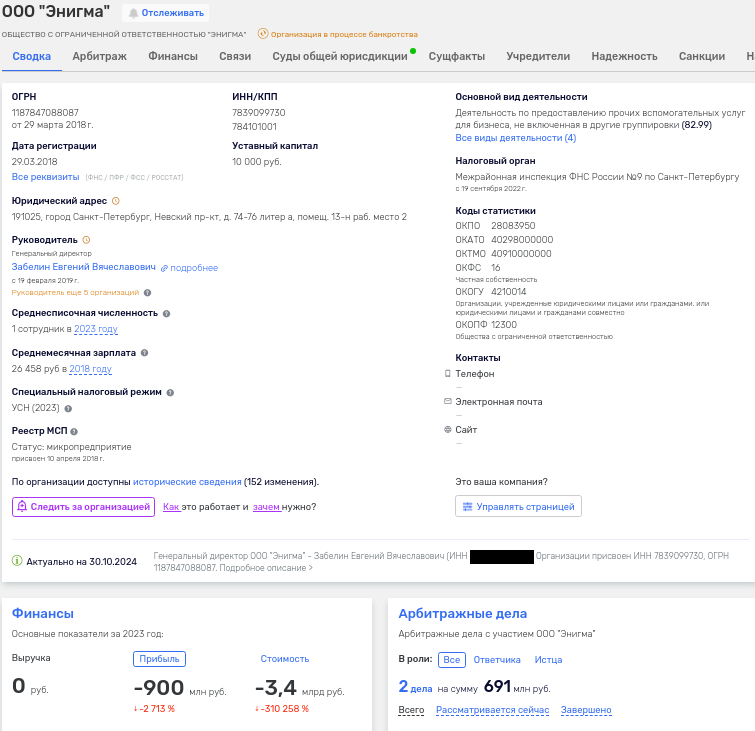Open director Забелин Евгений Вячеславович profile

click(x=84, y=268)
